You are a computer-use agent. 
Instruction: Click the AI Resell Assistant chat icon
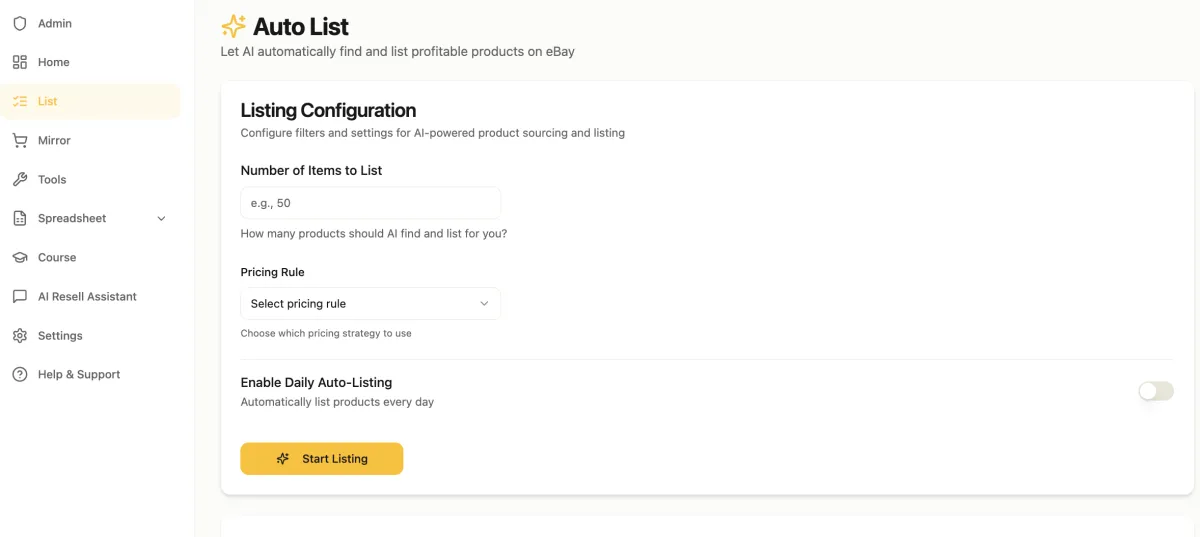click(20, 296)
